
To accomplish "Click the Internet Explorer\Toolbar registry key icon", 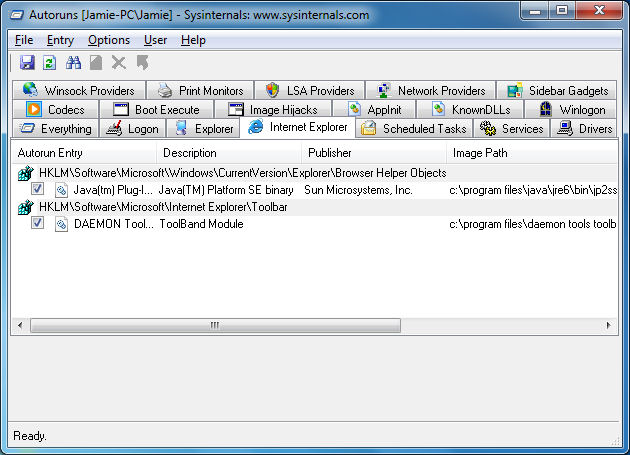I will pos(25,207).
